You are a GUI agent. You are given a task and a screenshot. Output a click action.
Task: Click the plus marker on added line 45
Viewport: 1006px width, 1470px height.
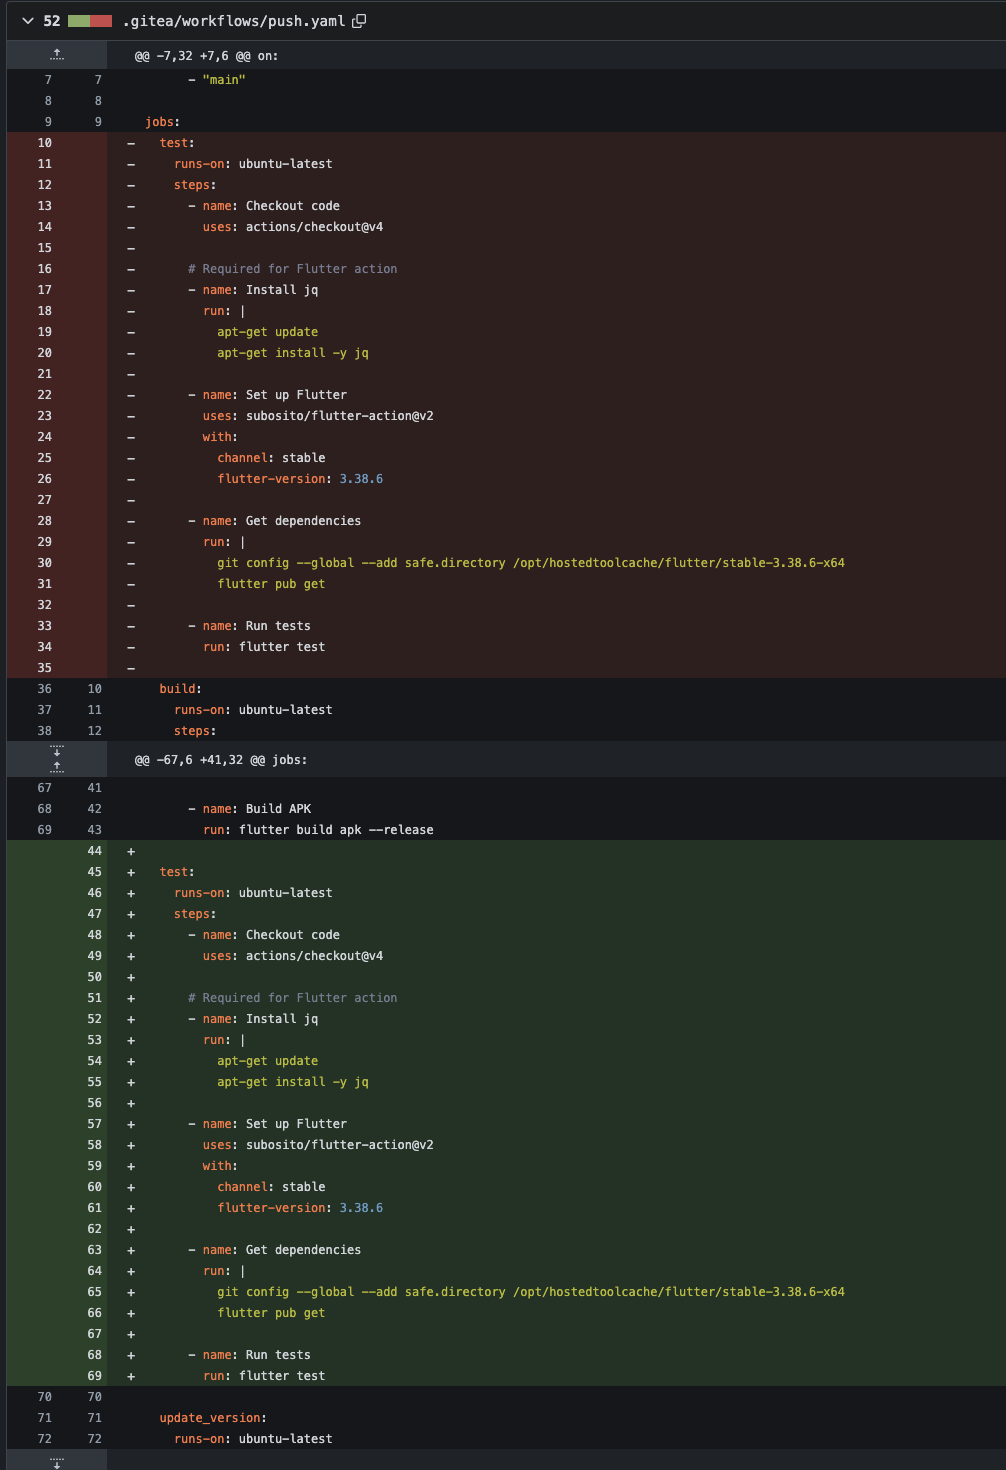click(x=131, y=872)
